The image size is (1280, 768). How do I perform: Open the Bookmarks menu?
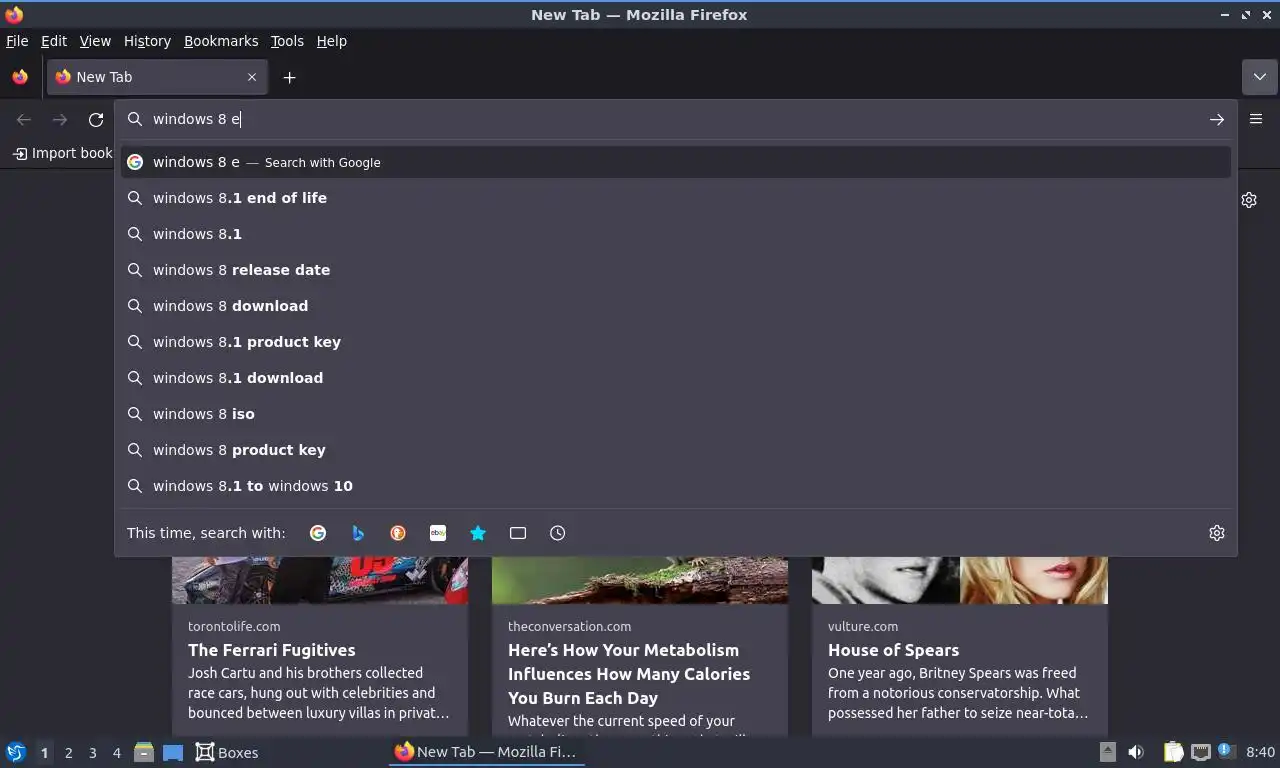pyautogui.click(x=221, y=41)
